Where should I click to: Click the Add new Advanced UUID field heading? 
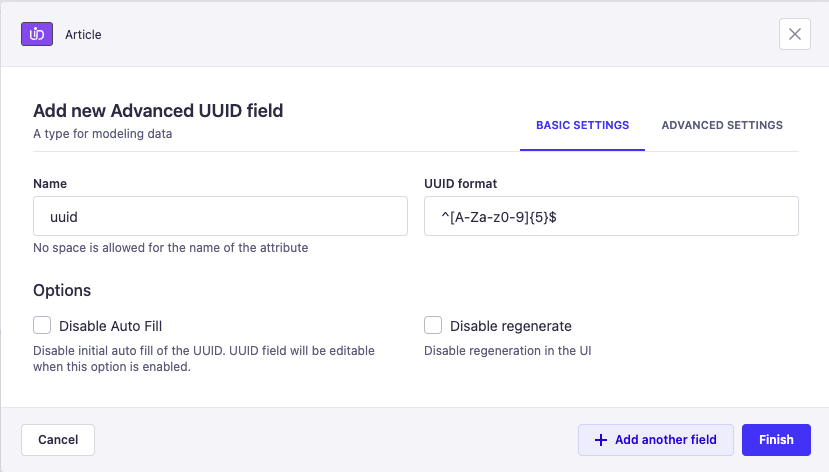point(158,111)
